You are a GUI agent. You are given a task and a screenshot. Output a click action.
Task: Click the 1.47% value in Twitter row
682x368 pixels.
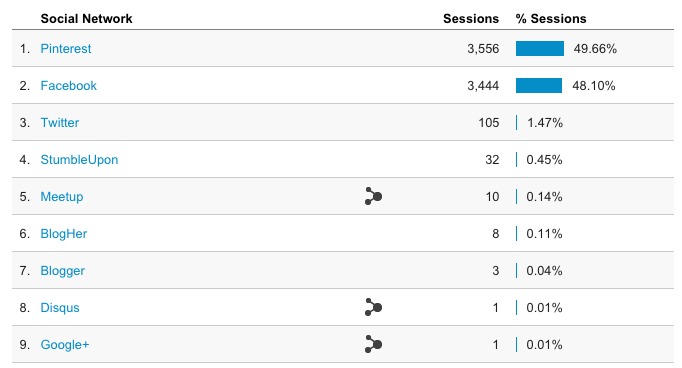click(x=545, y=123)
